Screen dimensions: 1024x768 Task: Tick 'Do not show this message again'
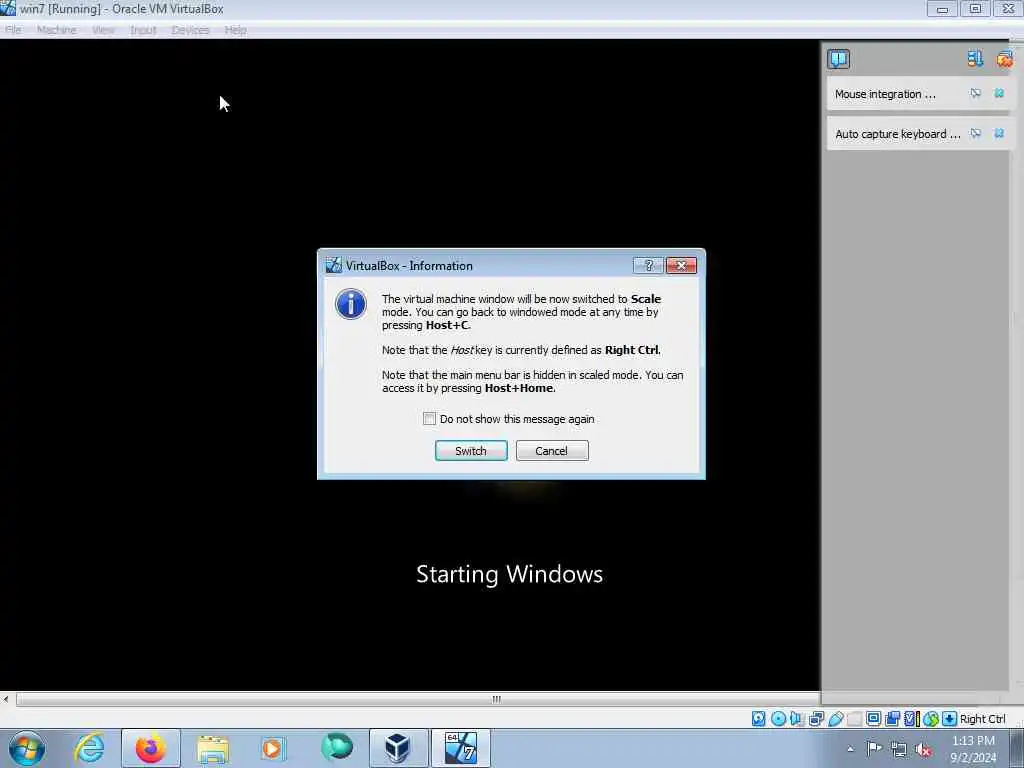click(x=429, y=419)
